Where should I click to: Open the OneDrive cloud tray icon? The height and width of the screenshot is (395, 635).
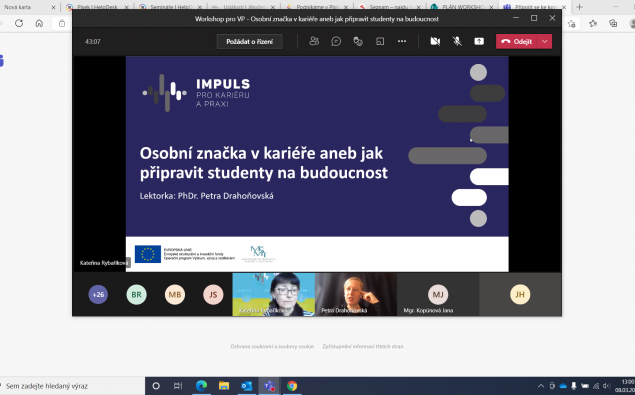coord(563,386)
